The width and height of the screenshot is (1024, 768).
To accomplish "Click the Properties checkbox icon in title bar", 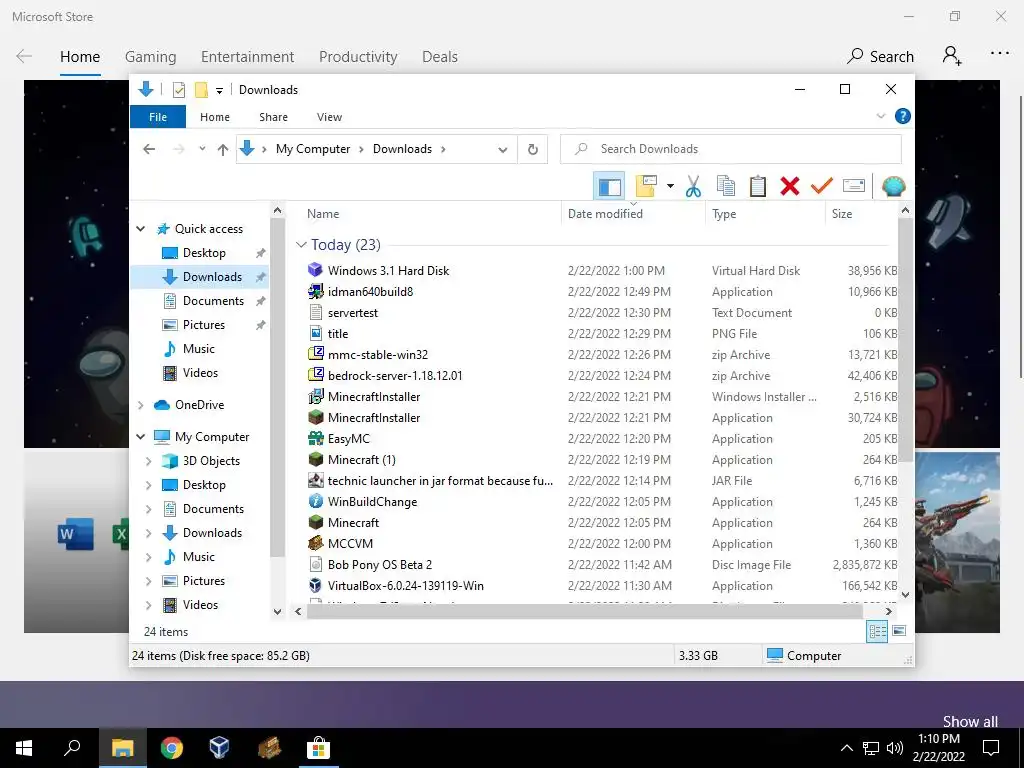I will (x=178, y=90).
